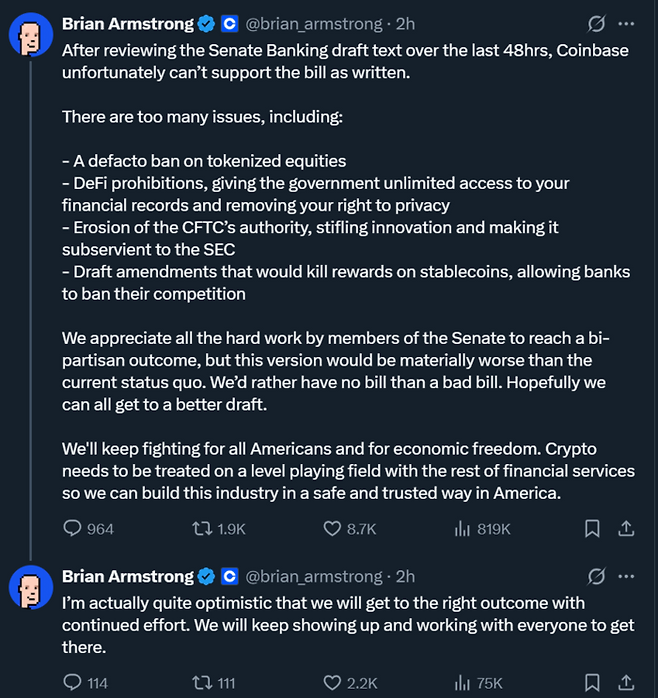Like the tweet with 8.7K likes
658x698 pixels.
click(x=333, y=529)
